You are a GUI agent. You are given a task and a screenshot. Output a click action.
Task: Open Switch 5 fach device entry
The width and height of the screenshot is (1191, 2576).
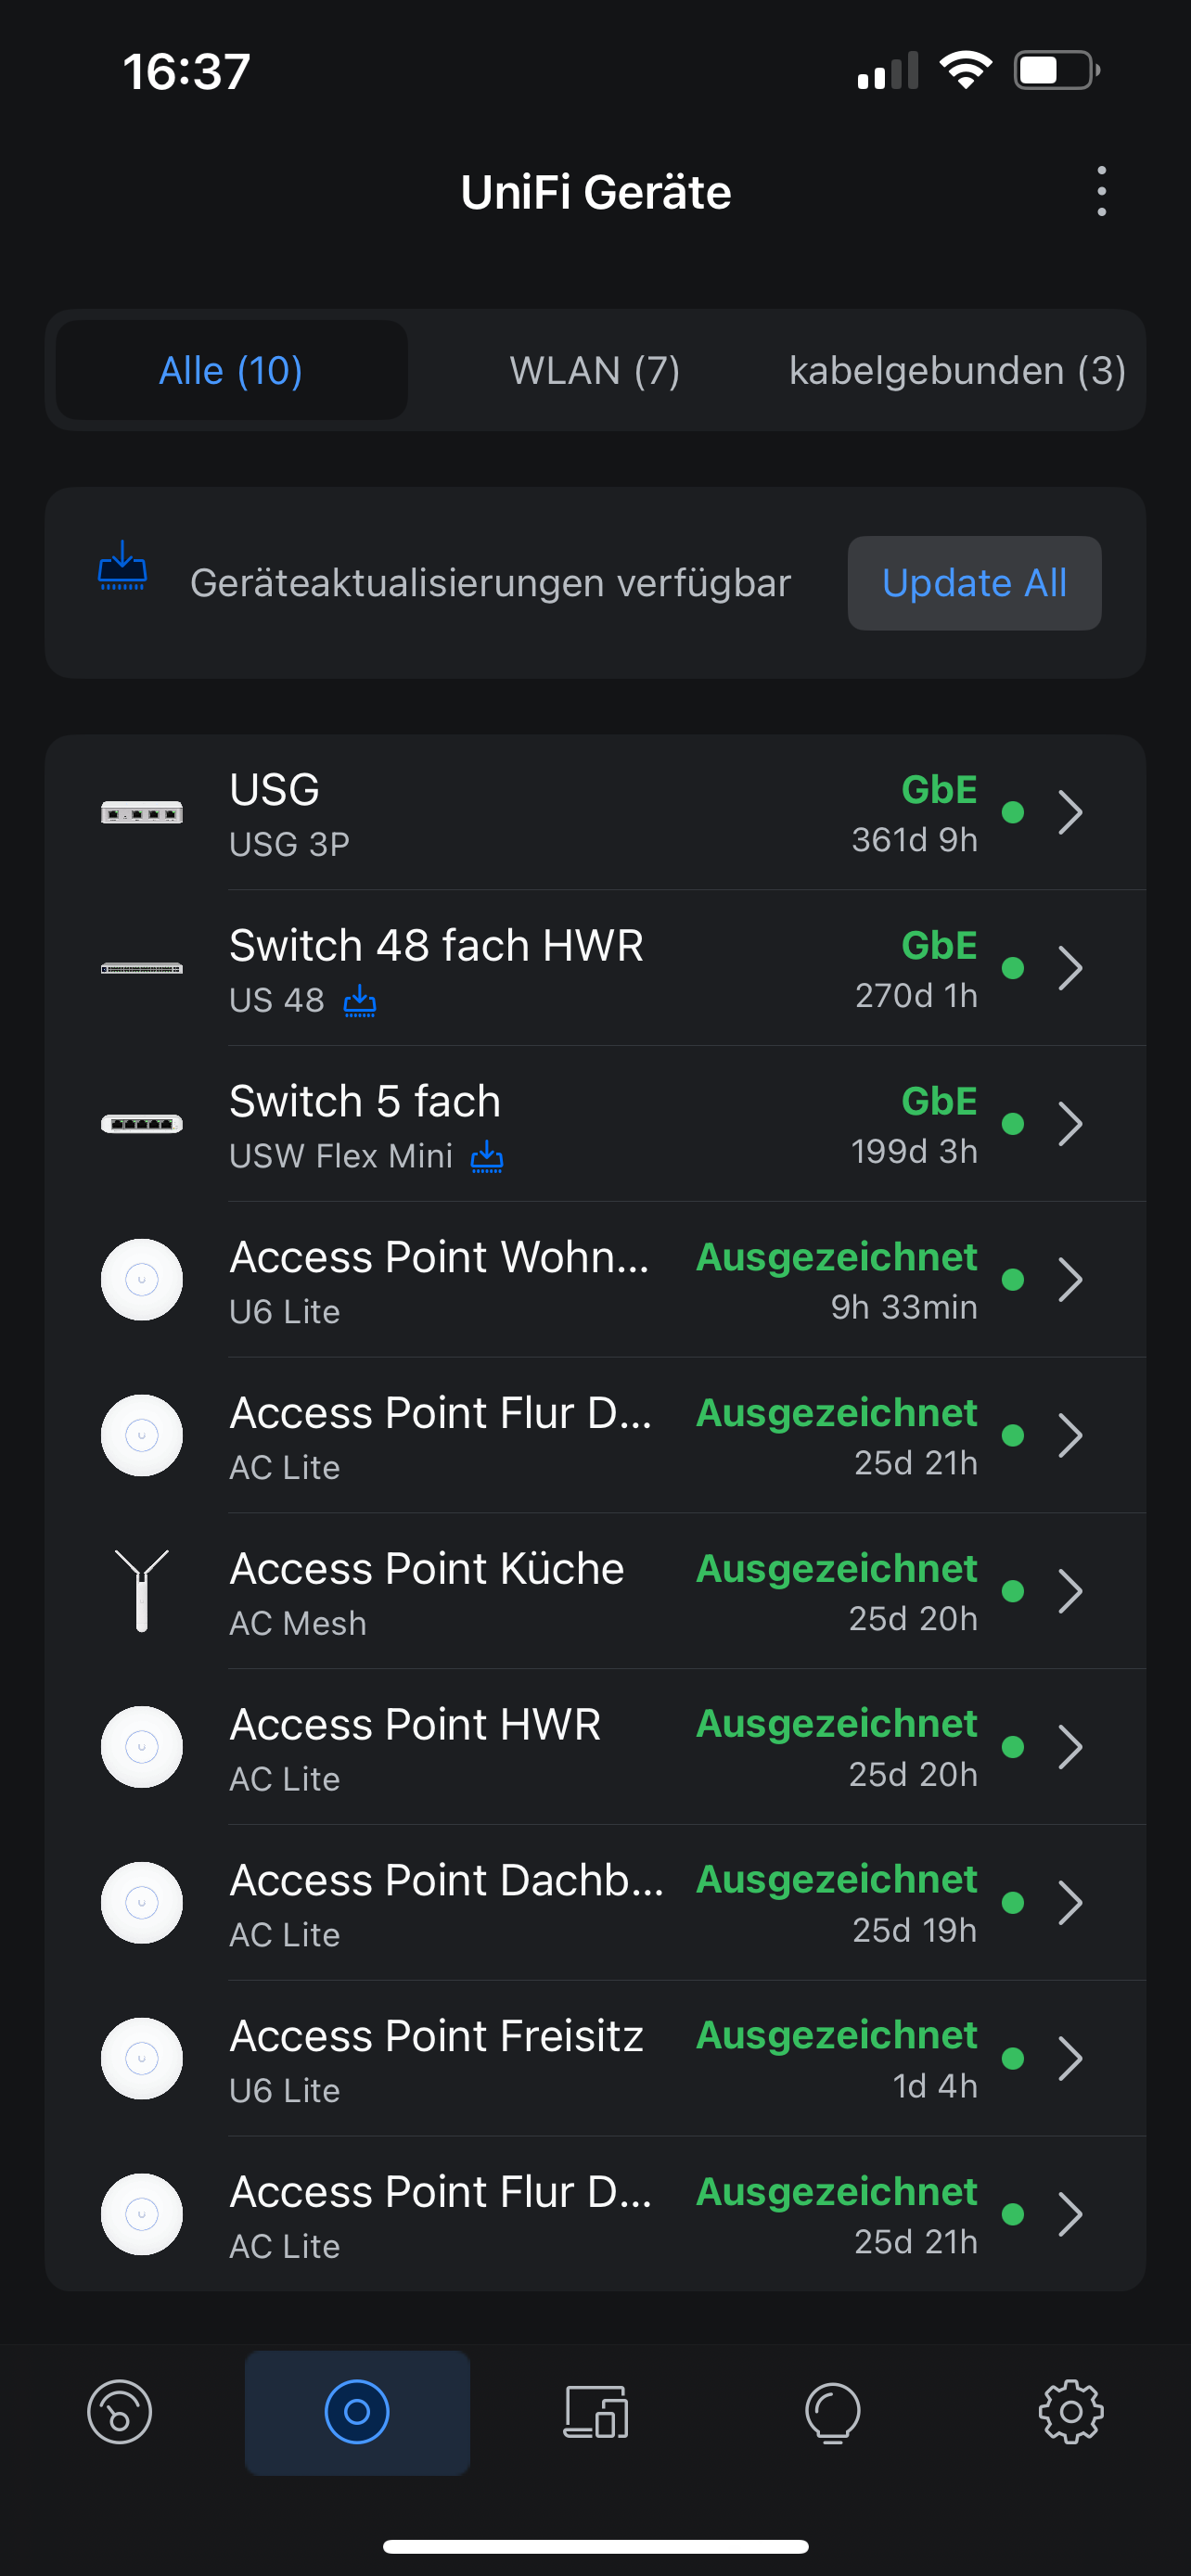(x=595, y=1124)
